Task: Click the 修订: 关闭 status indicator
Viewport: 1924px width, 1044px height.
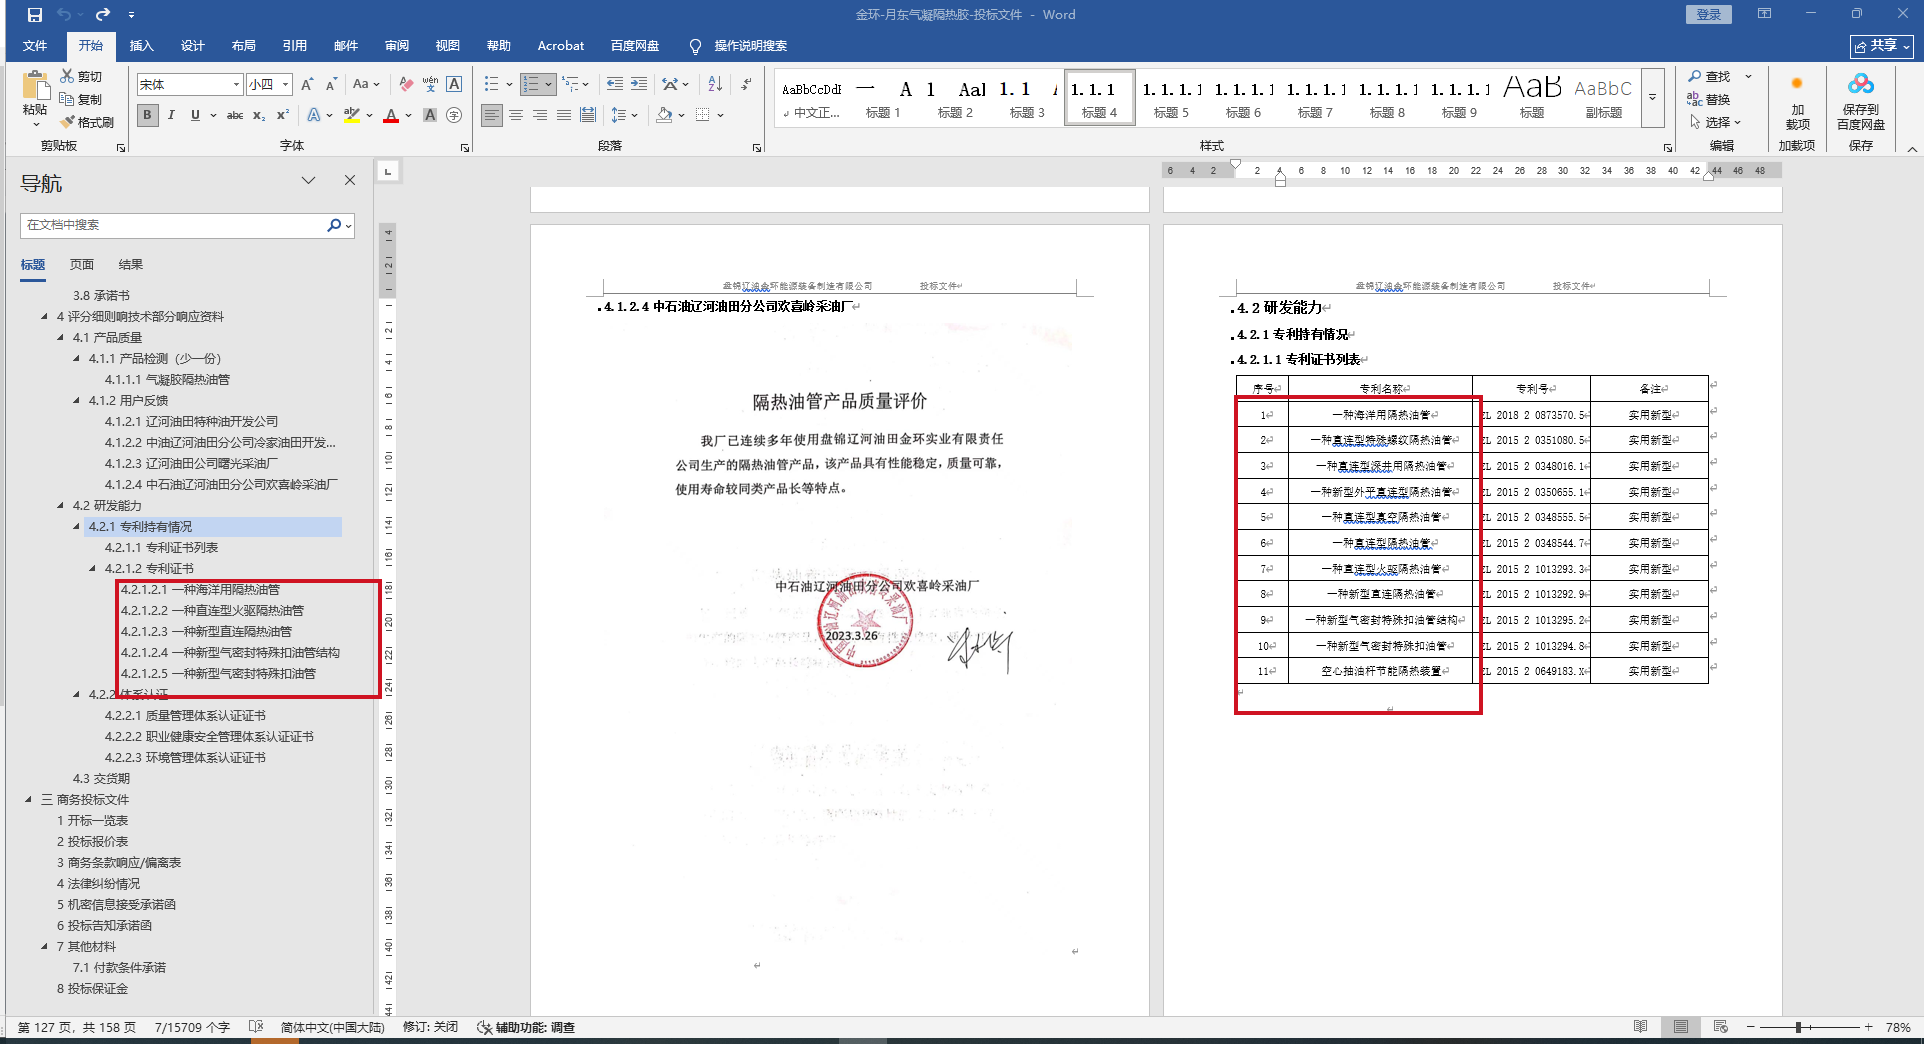Action: pos(430,1027)
